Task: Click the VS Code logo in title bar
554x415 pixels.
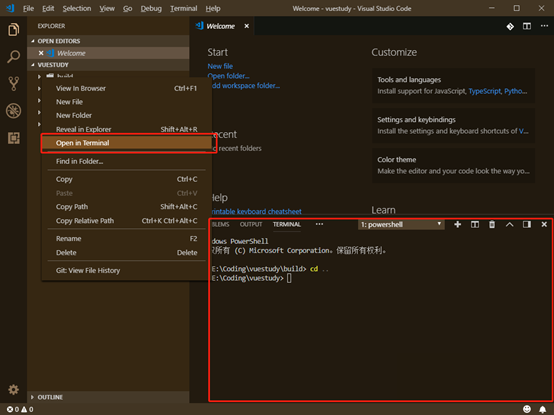Action: click(10, 8)
